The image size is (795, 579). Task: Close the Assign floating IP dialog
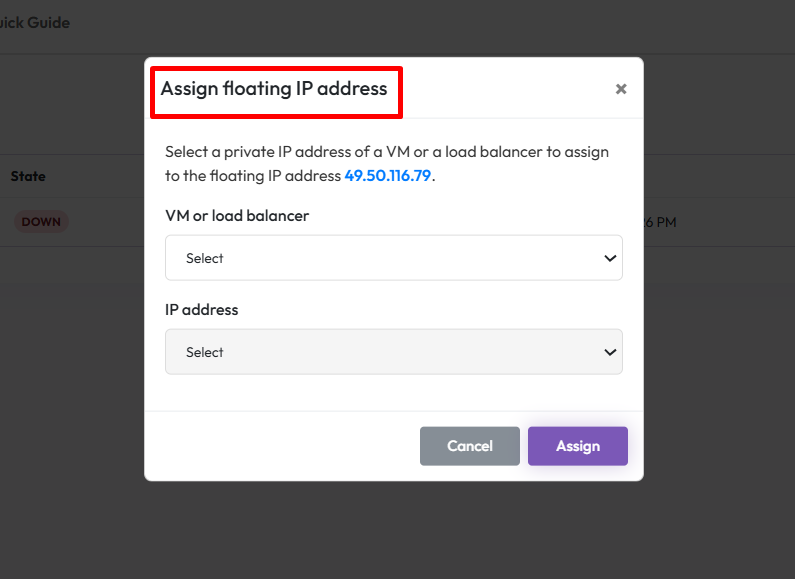pos(621,89)
